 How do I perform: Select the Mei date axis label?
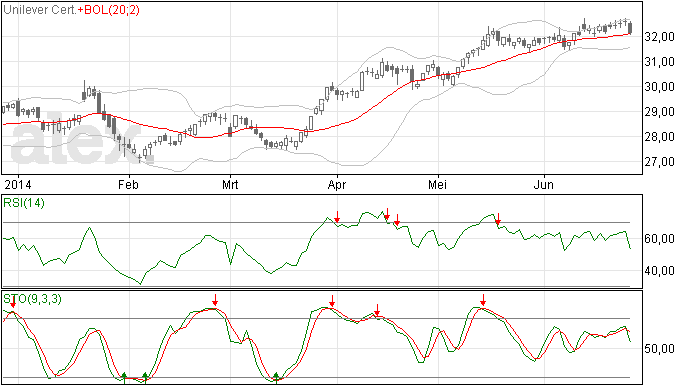(437, 184)
